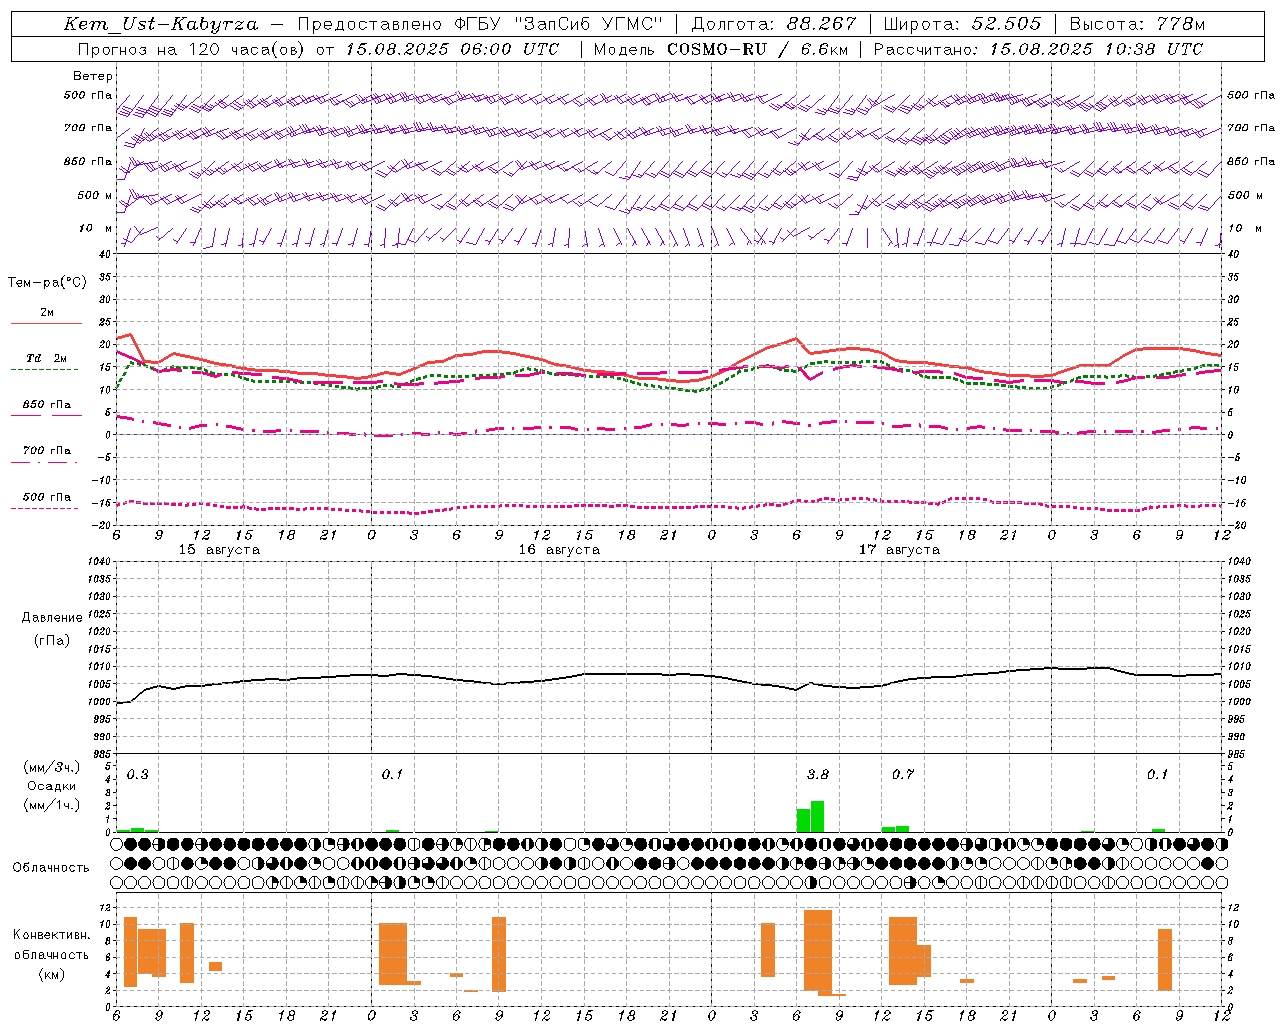Click the Конвективн. convective cloud label

coord(51,935)
